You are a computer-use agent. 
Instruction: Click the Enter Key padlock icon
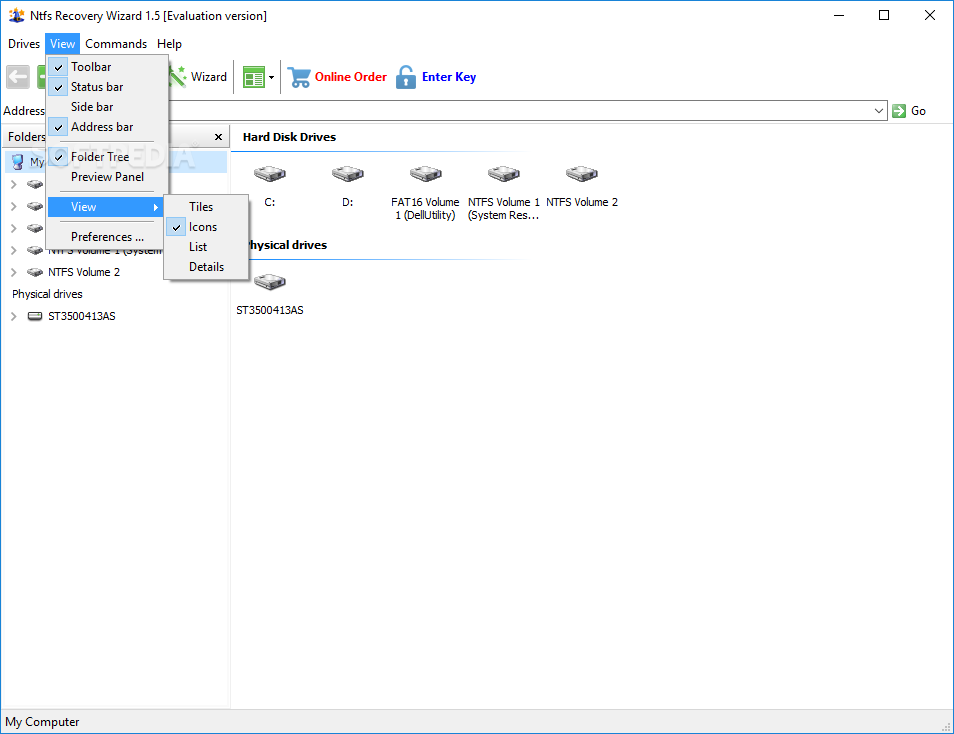[x=406, y=77]
